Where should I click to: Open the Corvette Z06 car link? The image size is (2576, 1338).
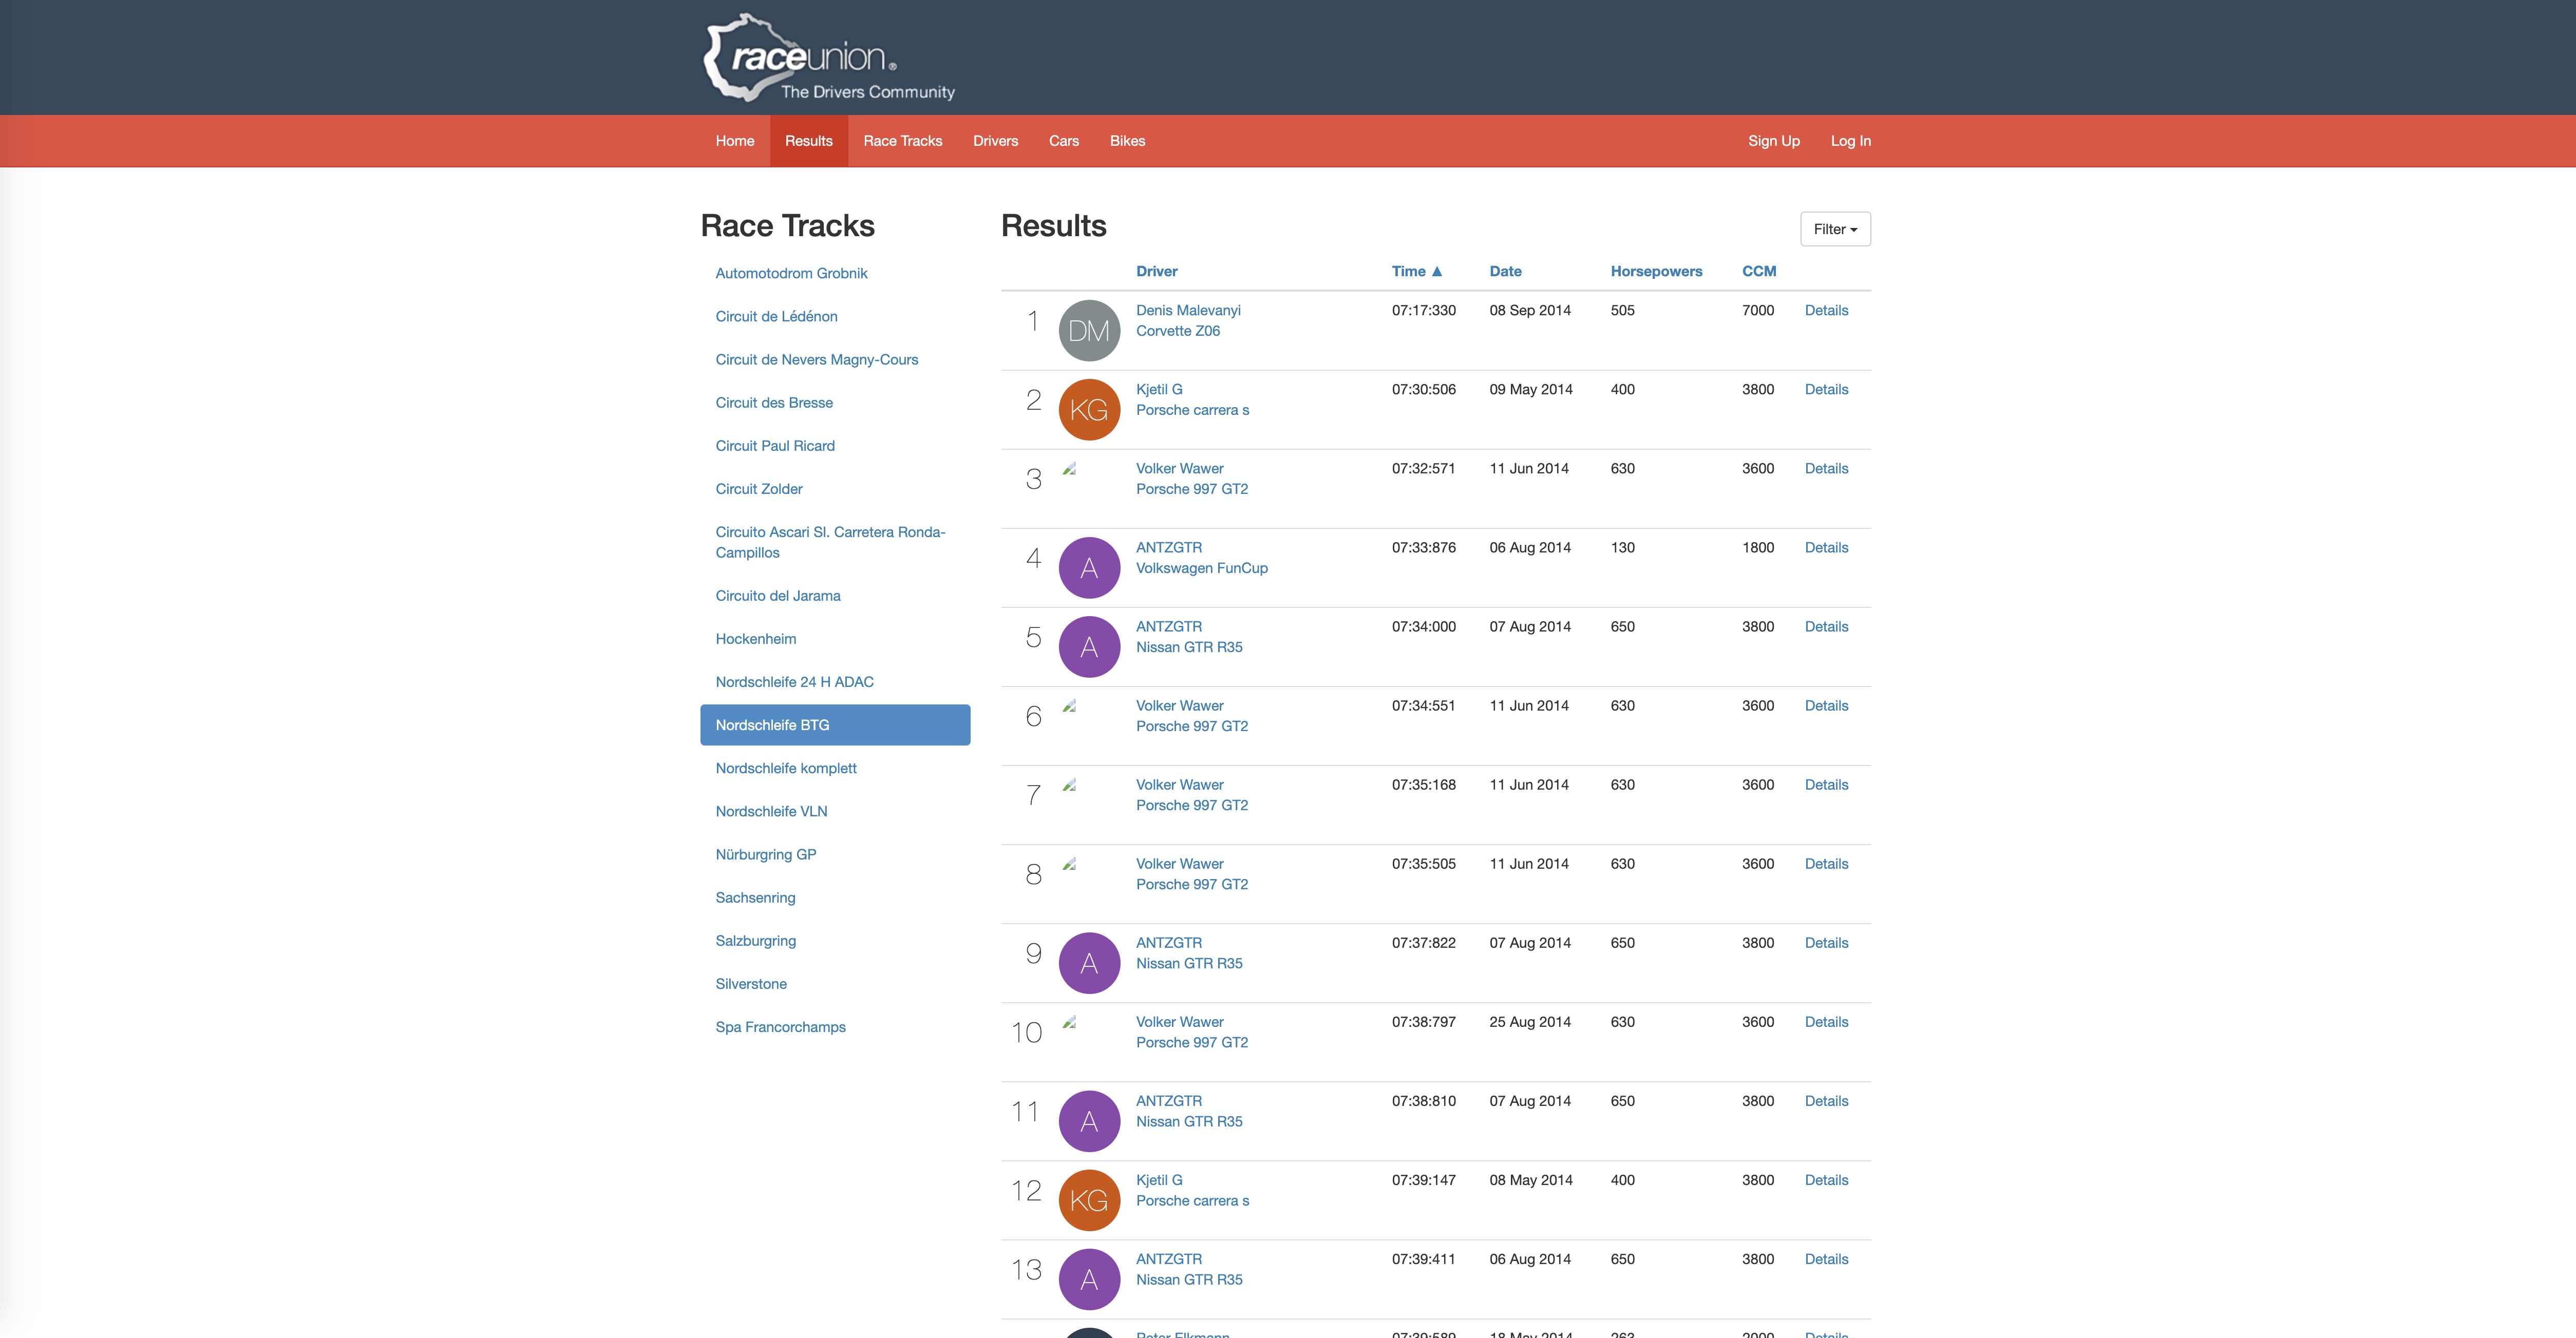1177,331
